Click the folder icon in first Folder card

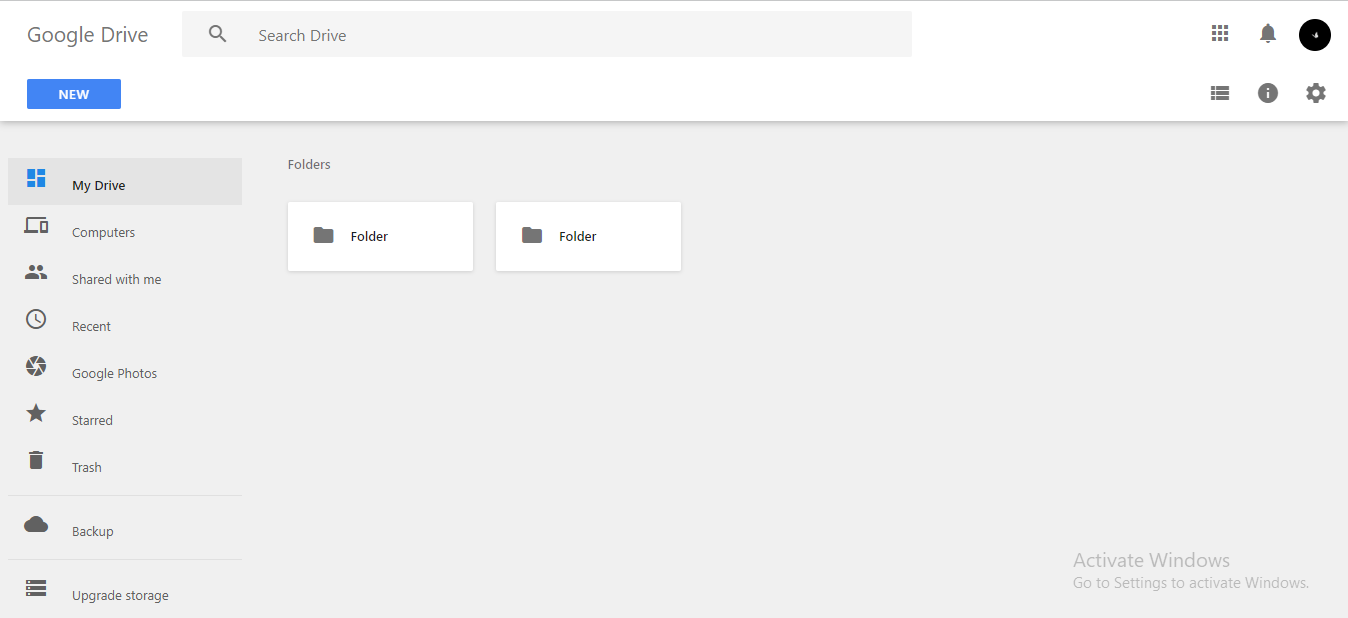click(x=323, y=235)
